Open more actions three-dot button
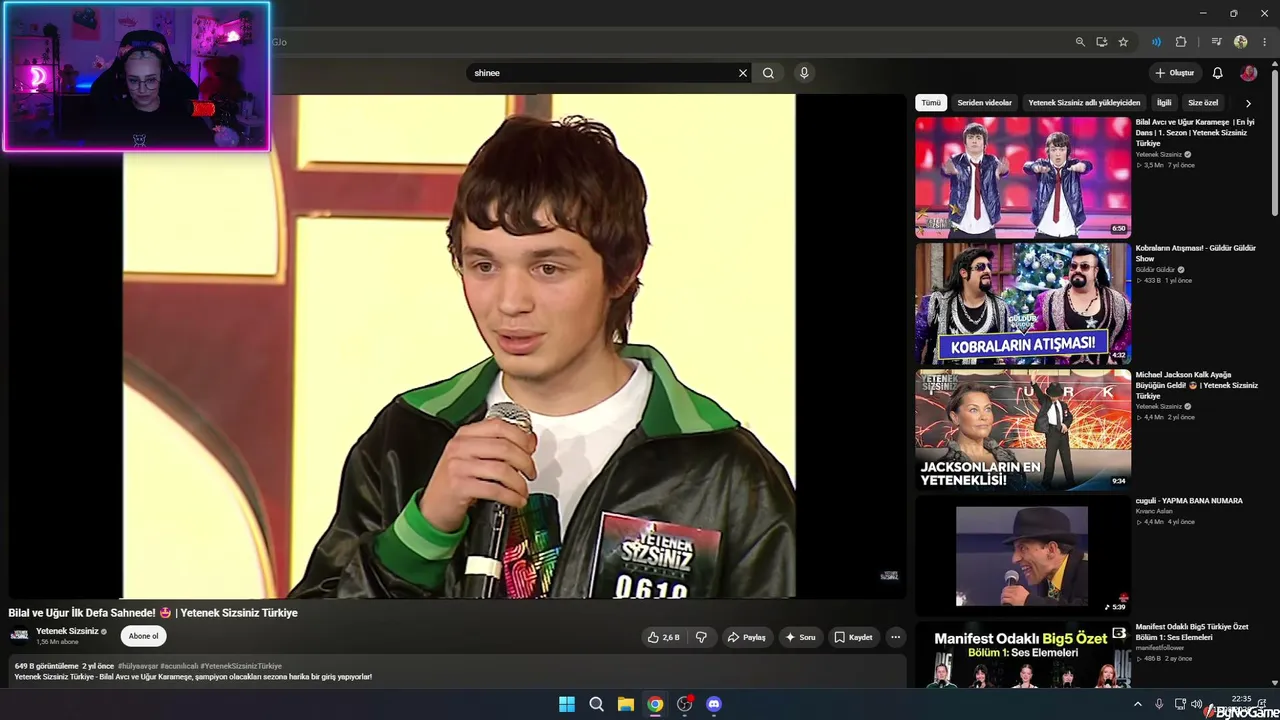Viewport: 1280px width, 720px height. 896,637
